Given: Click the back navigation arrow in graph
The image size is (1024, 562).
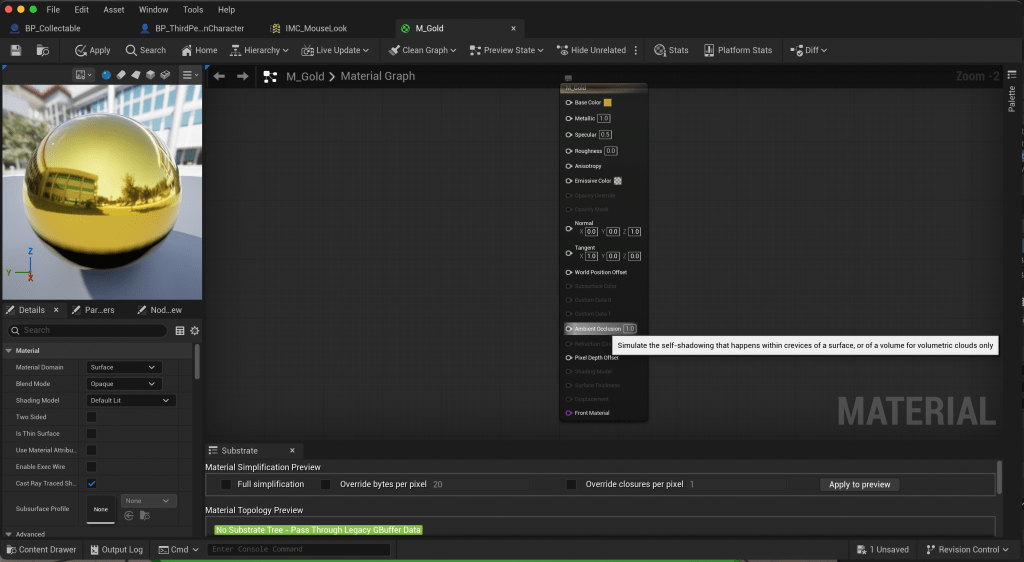Looking at the screenshot, I should click(x=219, y=76).
